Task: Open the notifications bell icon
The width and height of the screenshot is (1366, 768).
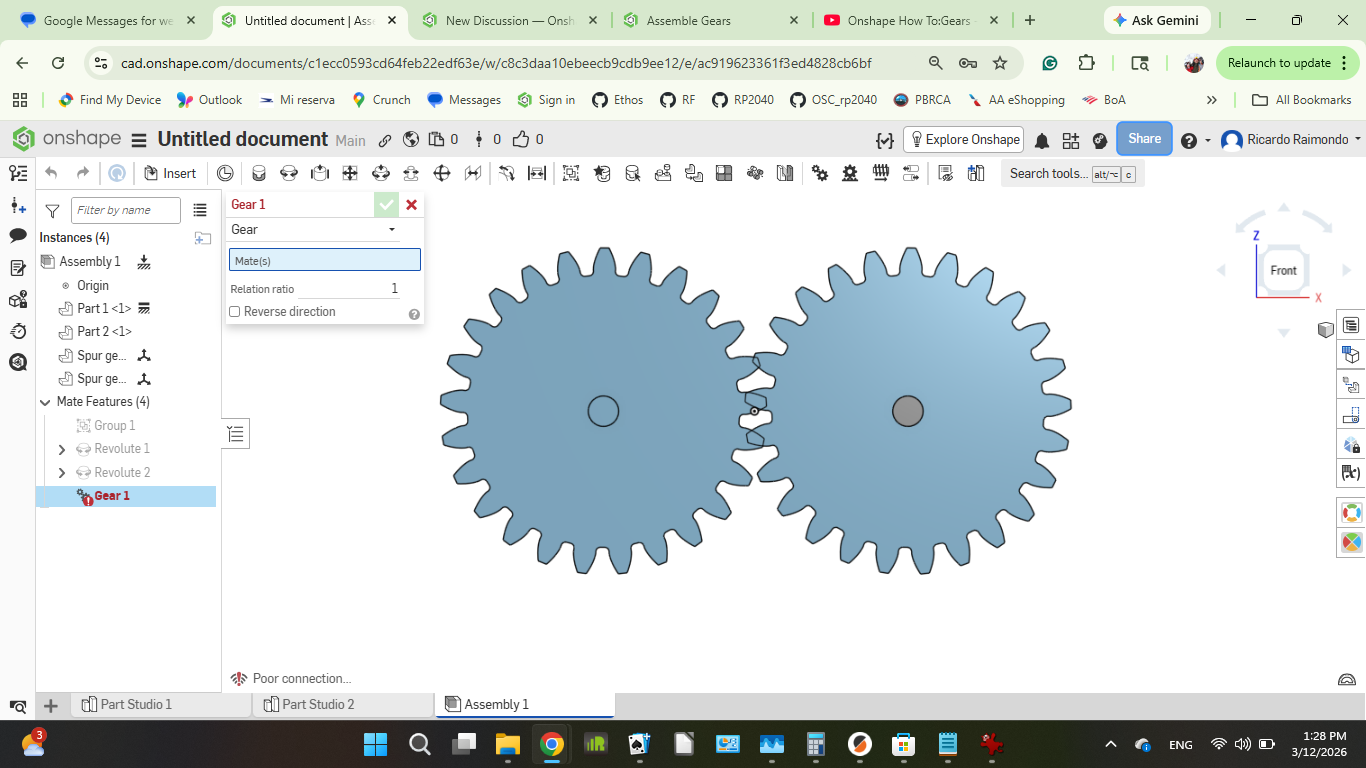Action: pos(1041,140)
